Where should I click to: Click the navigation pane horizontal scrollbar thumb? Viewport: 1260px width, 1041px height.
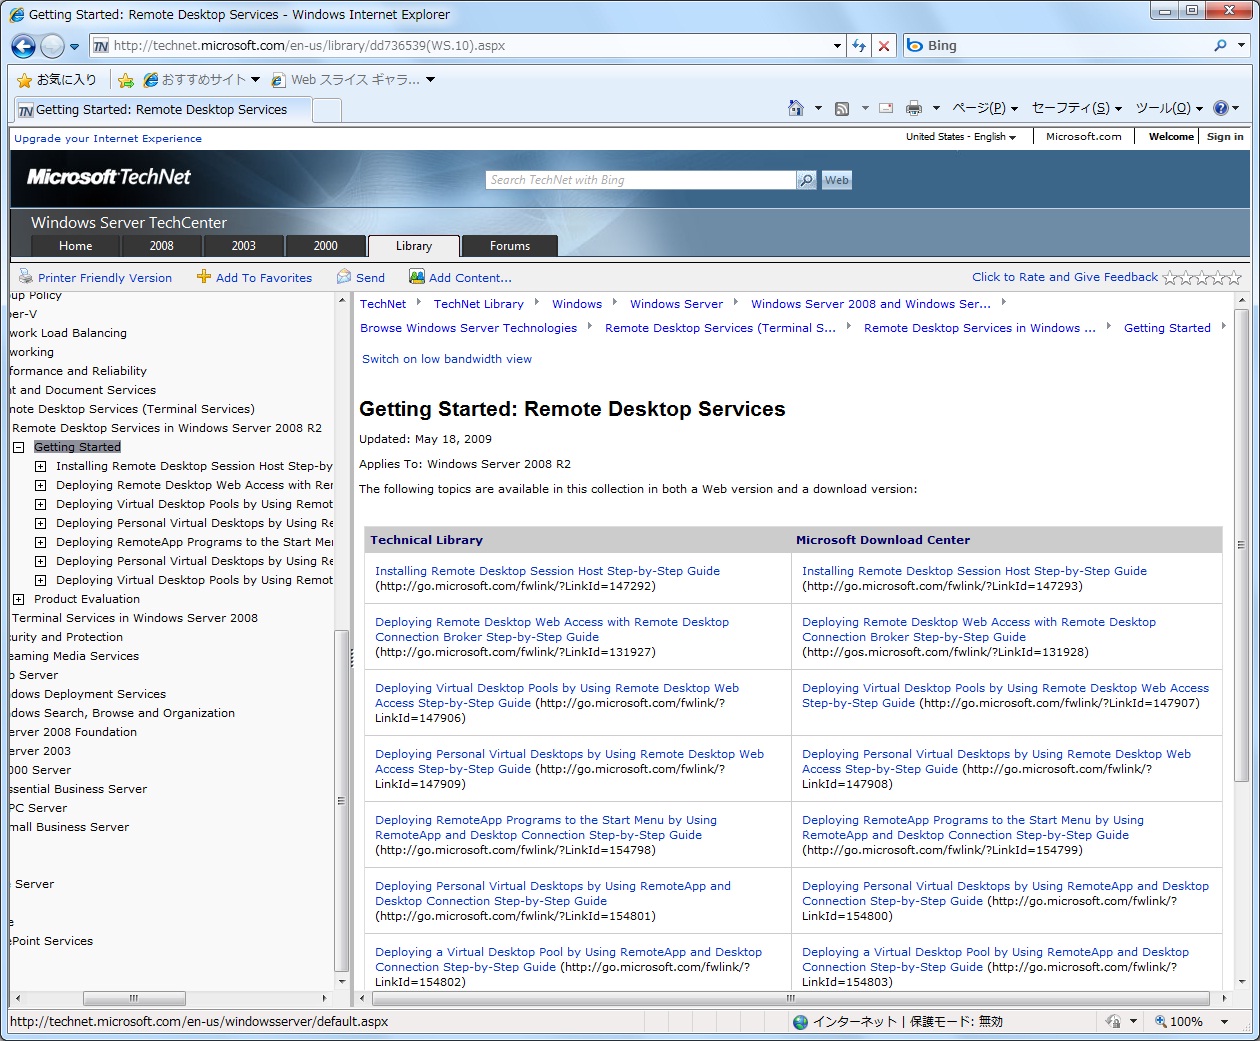[134, 998]
